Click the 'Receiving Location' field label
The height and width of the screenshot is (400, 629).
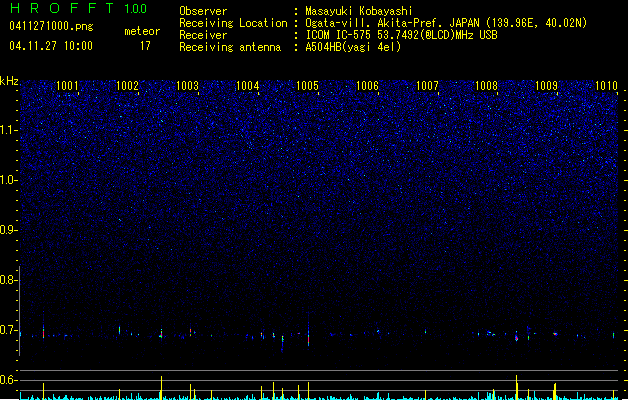click(233, 23)
